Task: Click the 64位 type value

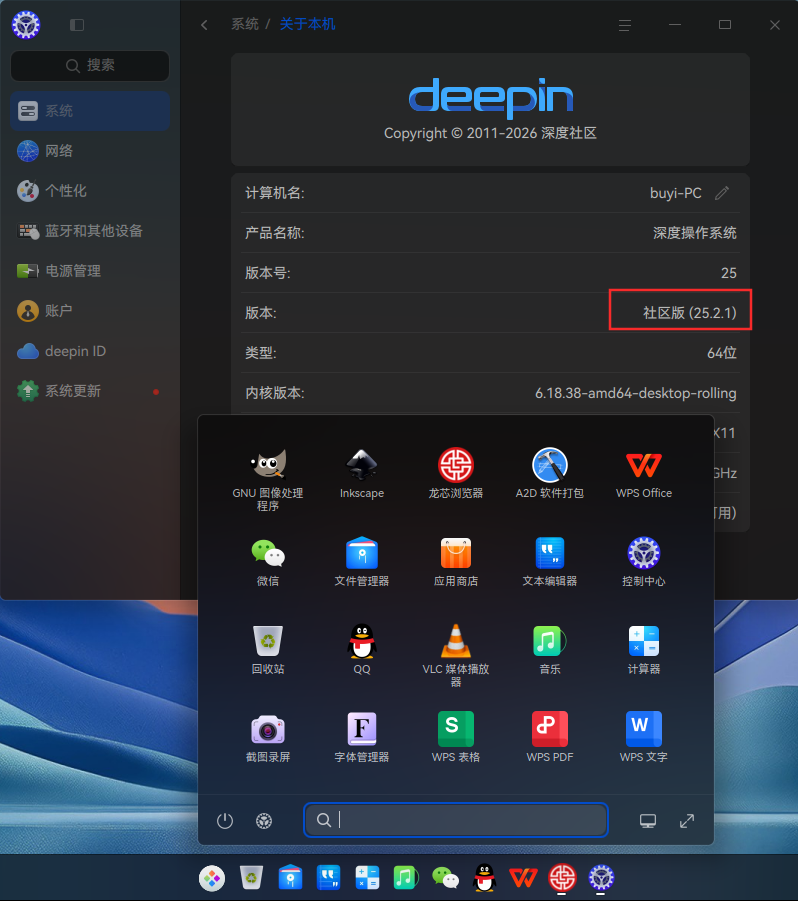Action: [722, 353]
